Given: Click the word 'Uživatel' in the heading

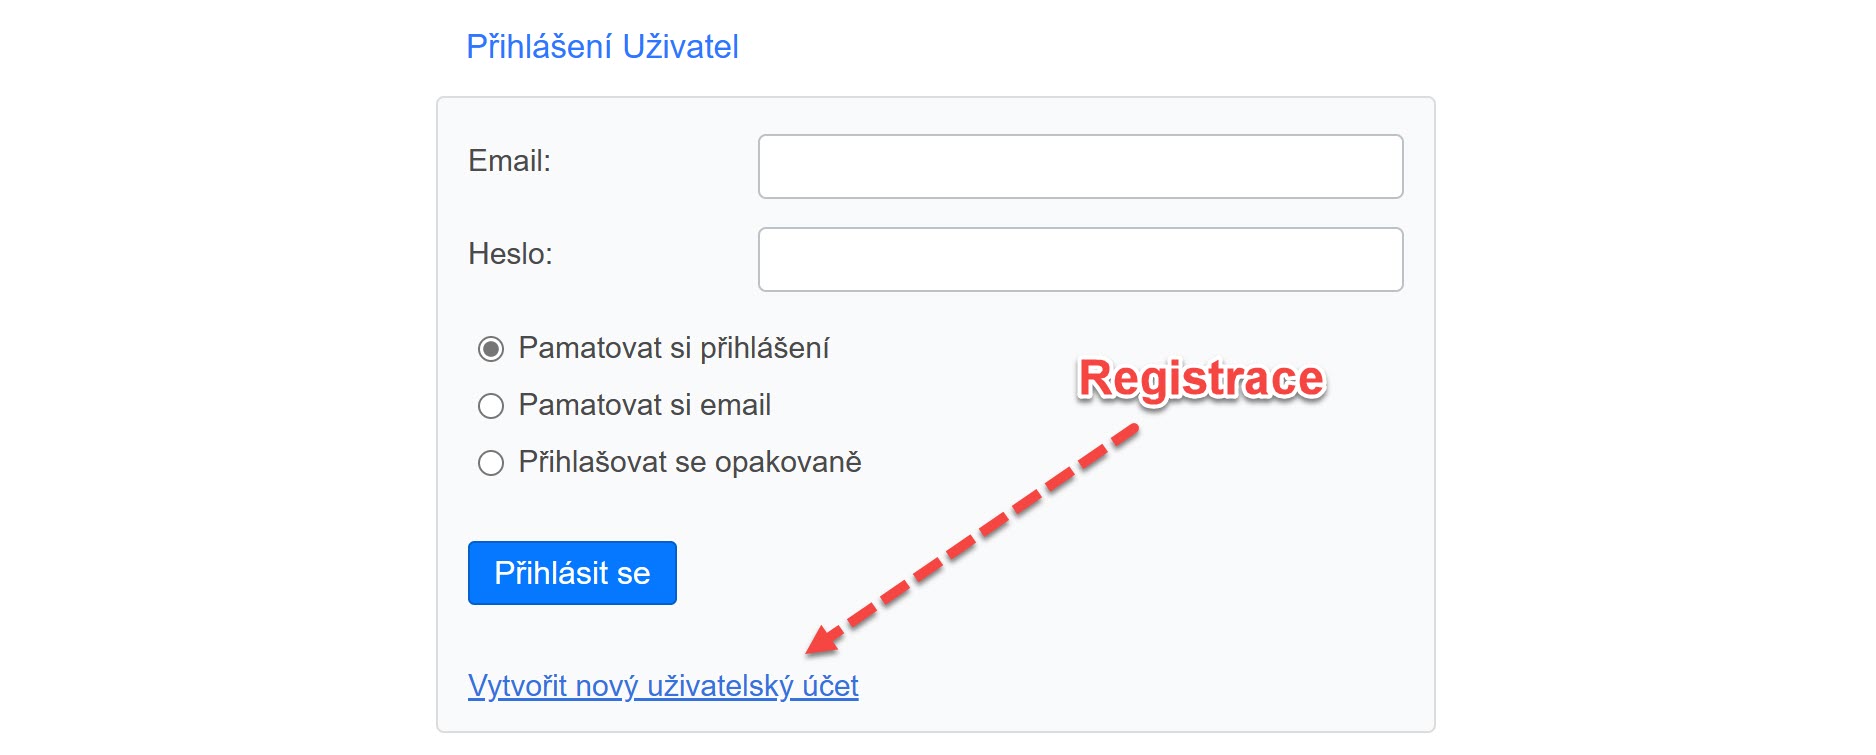Looking at the screenshot, I should click(x=680, y=47).
